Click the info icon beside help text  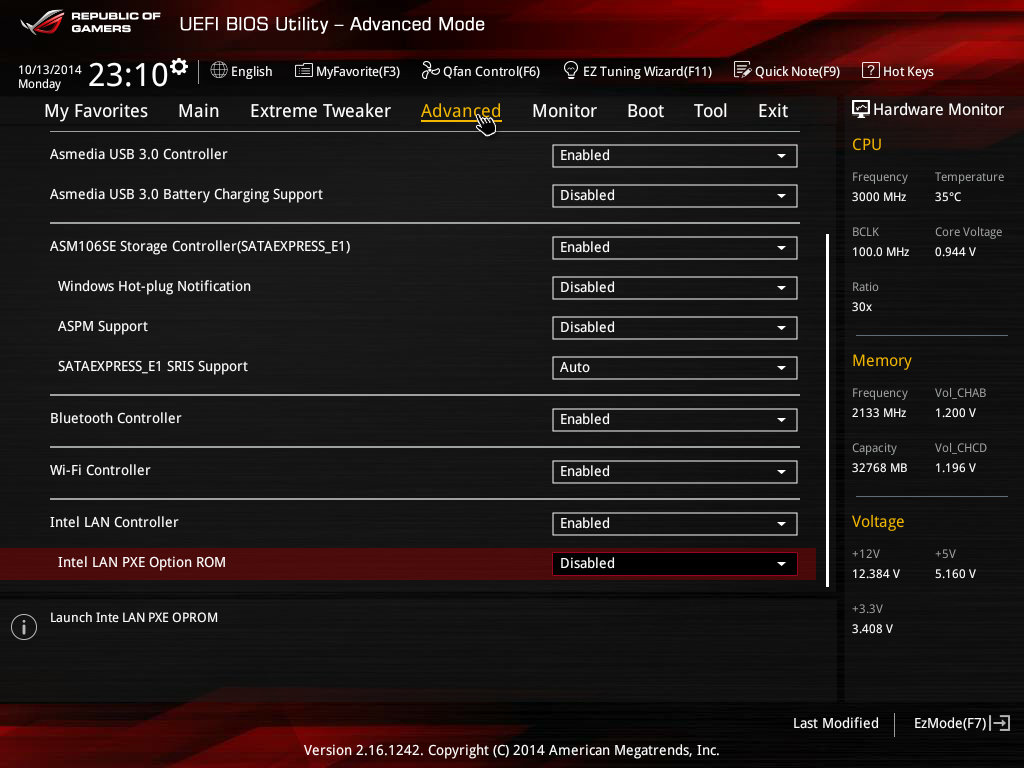click(x=24, y=627)
